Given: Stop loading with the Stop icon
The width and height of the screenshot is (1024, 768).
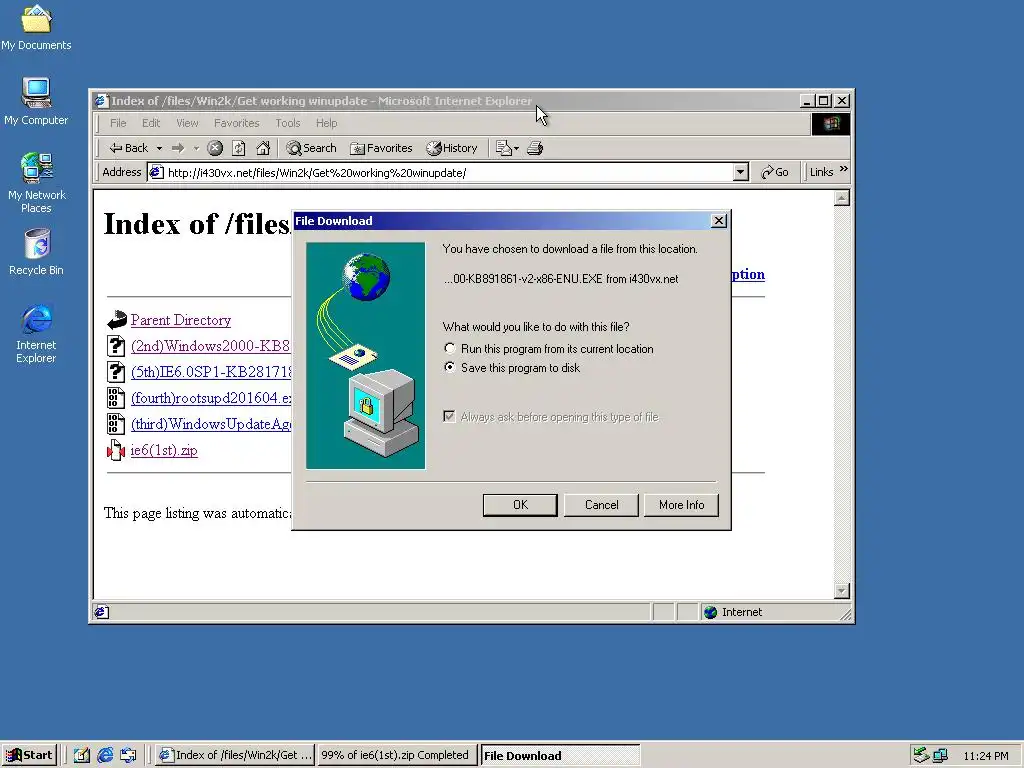Looking at the screenshot, I should point(215,148).
